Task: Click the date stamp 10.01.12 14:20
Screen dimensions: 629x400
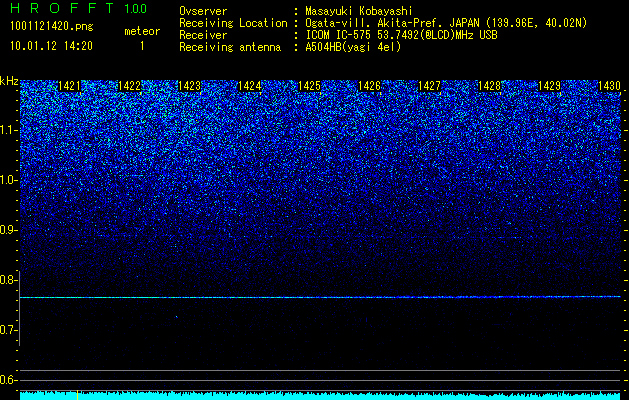Action: pos(51,46)
